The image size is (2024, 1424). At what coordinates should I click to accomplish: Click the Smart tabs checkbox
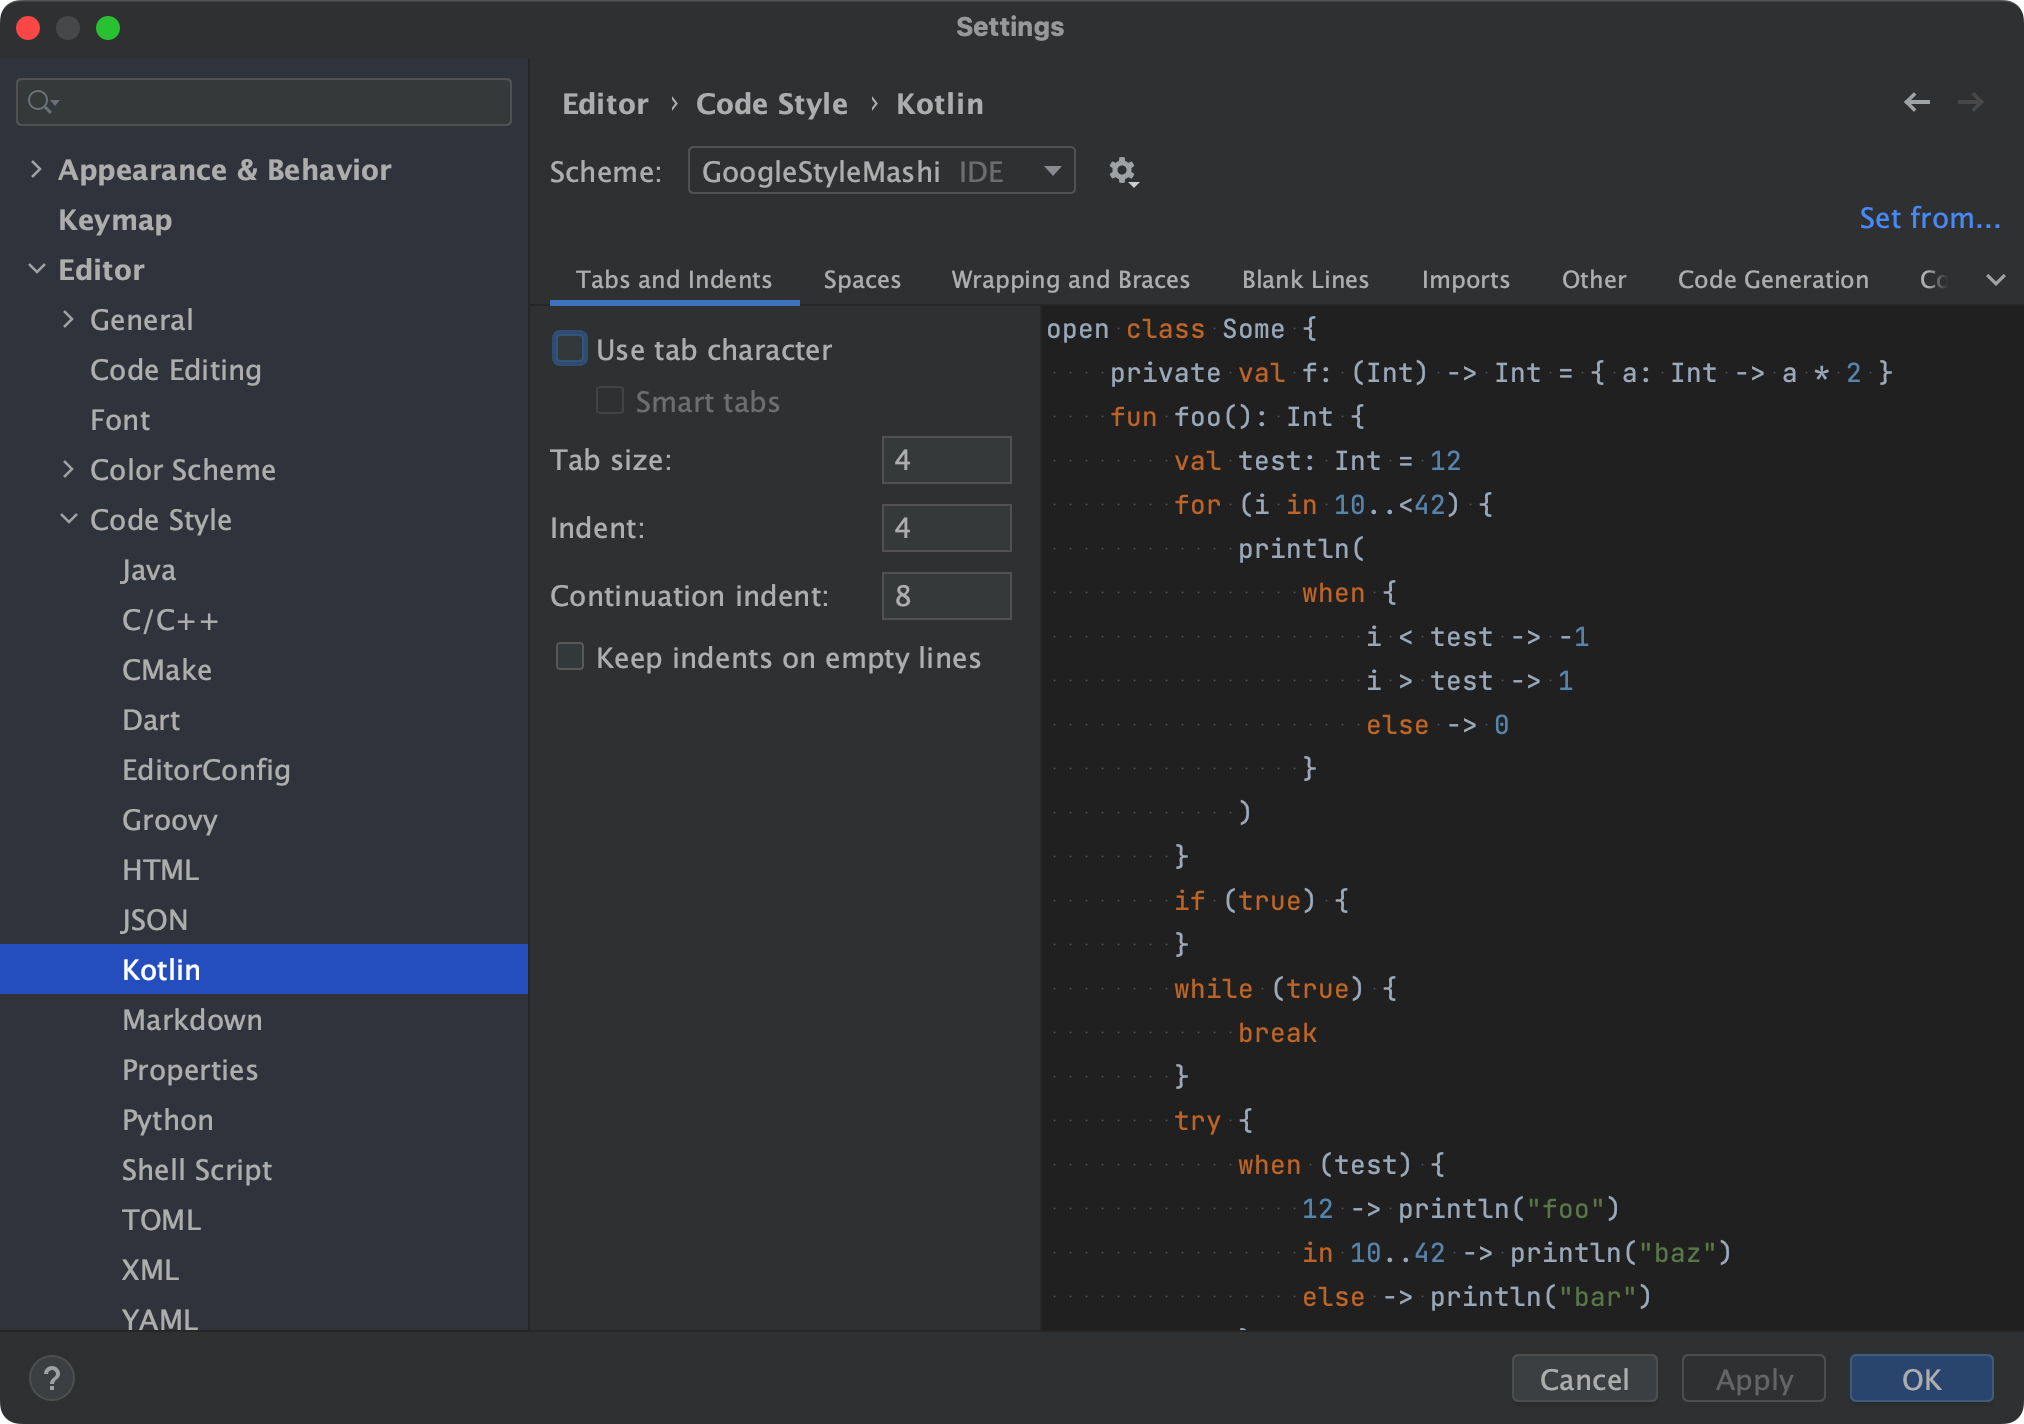click(x=610, y=401)
